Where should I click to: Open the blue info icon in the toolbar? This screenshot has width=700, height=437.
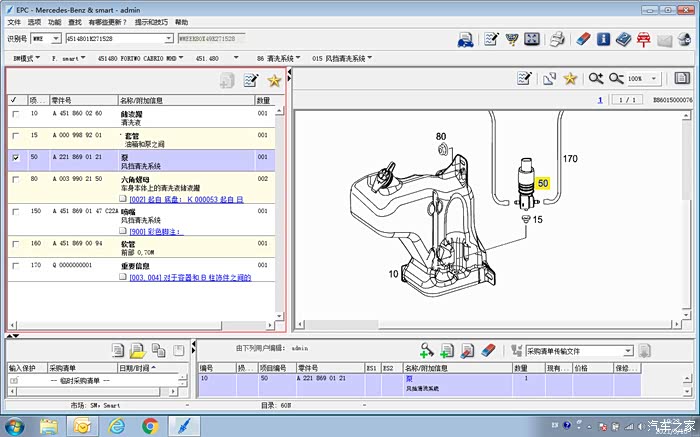click(603, 40)
